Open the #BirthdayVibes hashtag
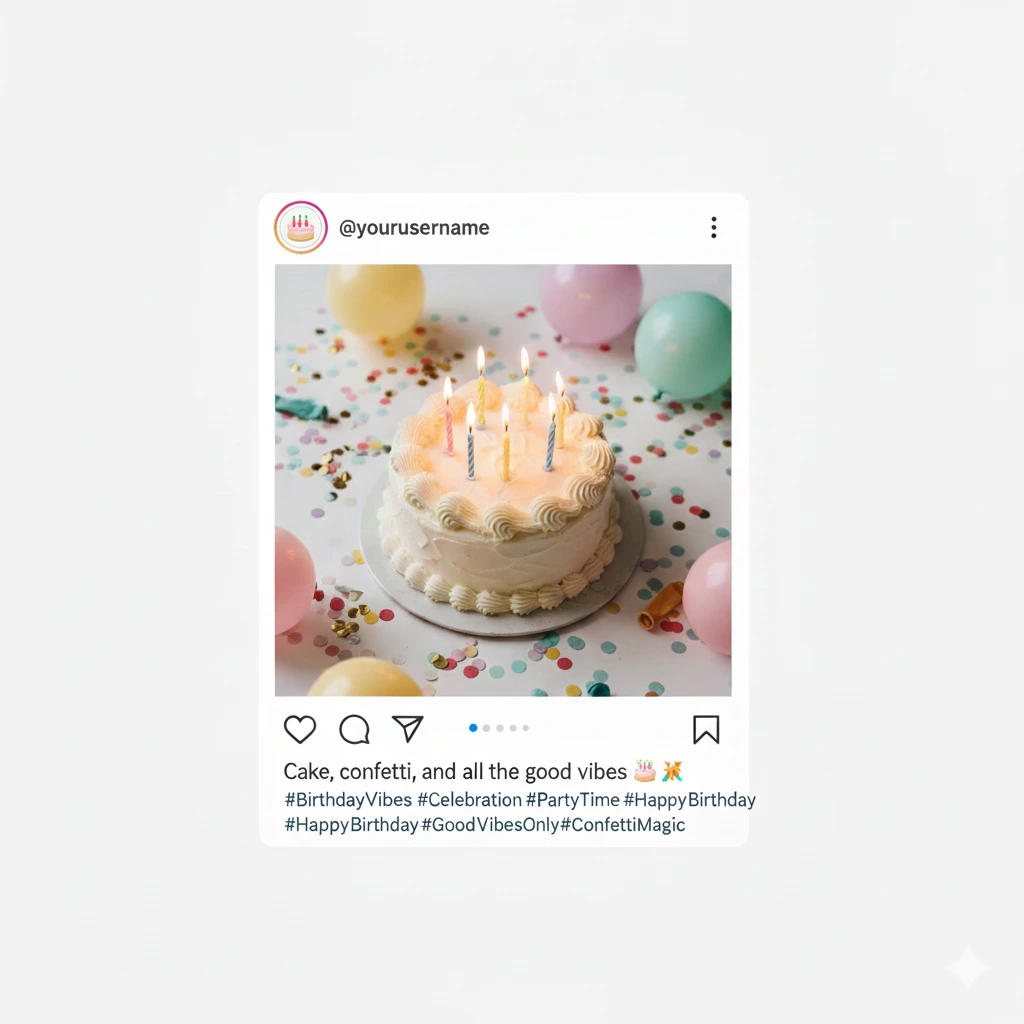 coord(348,800)
